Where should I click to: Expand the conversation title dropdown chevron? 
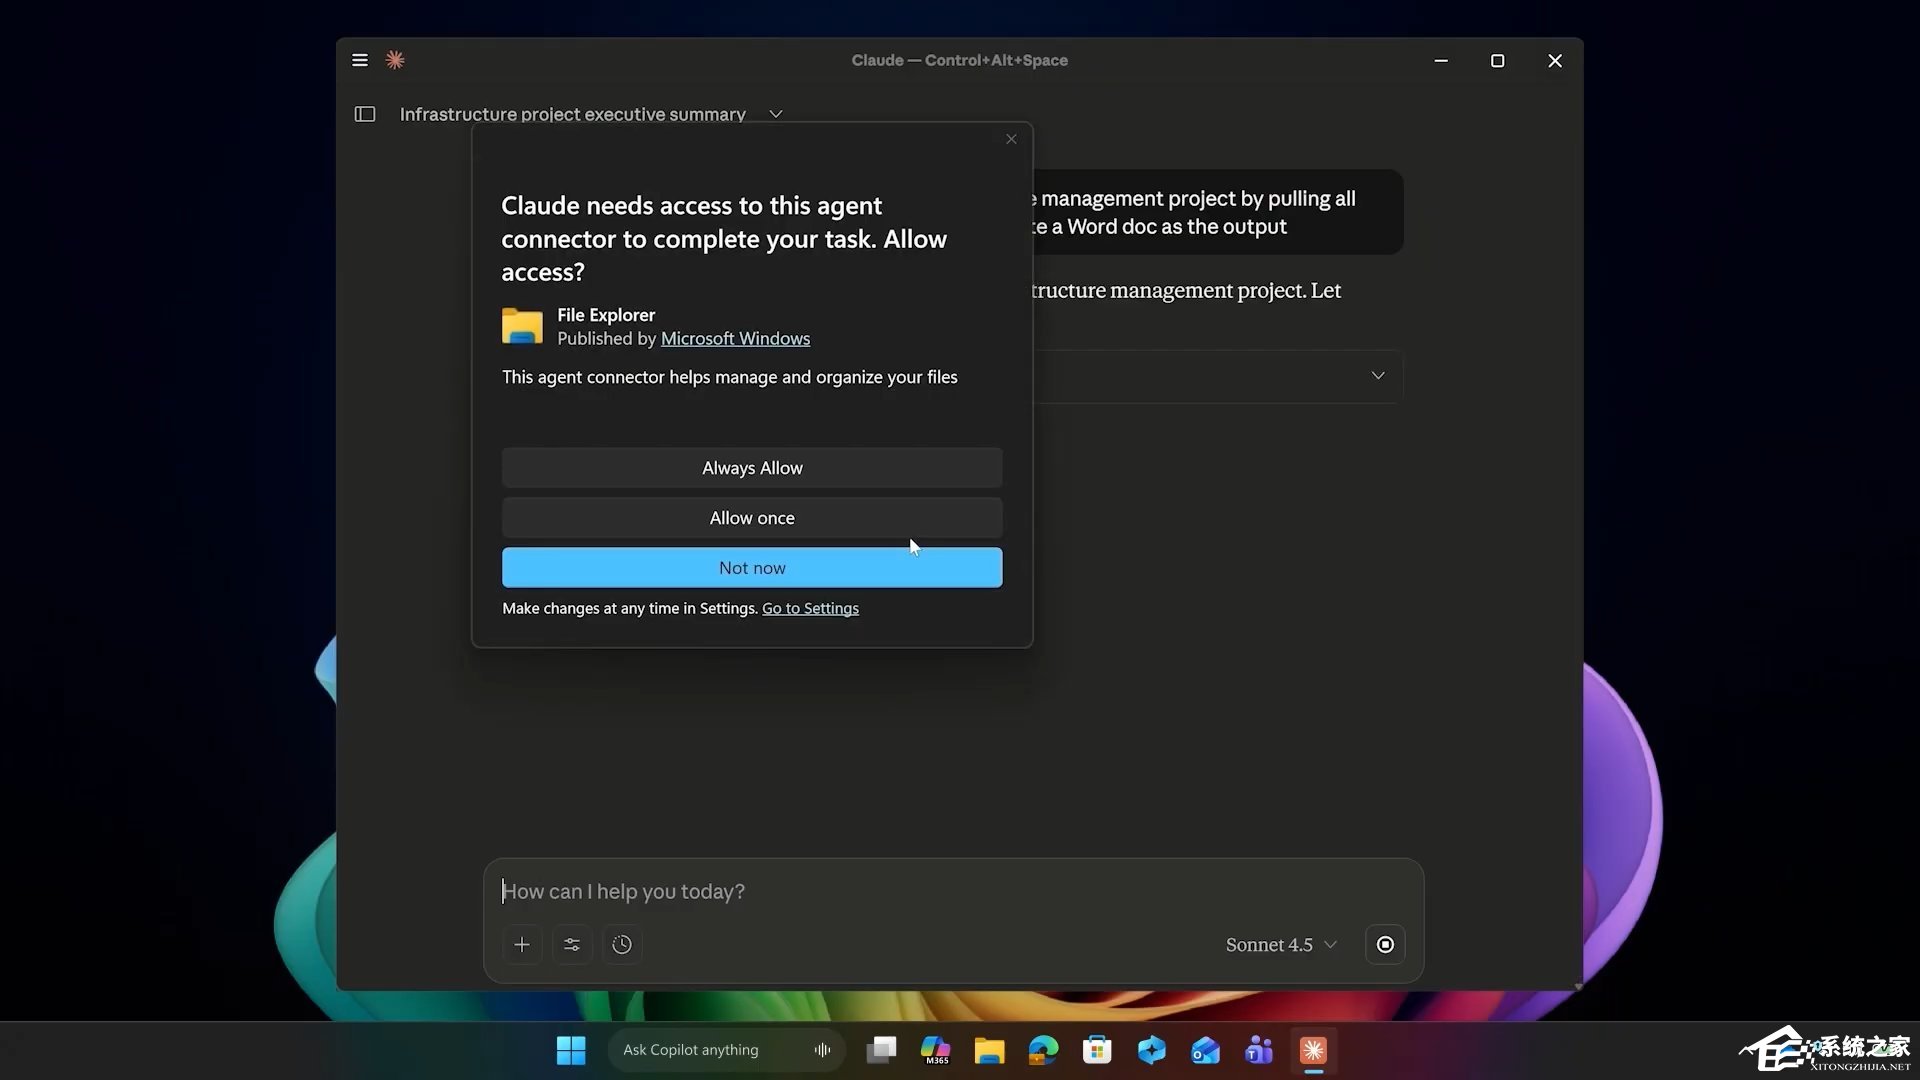[x=776, y=114]
